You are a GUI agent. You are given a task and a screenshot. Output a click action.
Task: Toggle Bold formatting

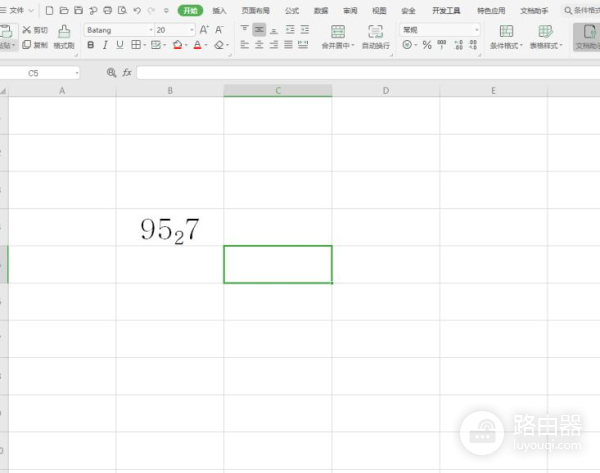pyautogui.click(x=90, y=45)
